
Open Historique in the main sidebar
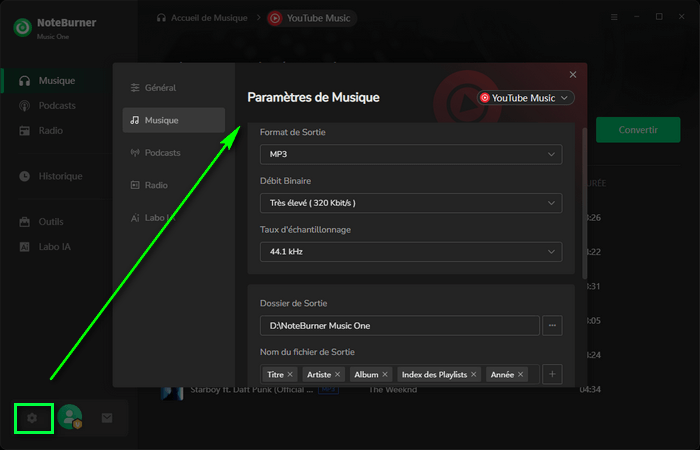click(50, 176)
